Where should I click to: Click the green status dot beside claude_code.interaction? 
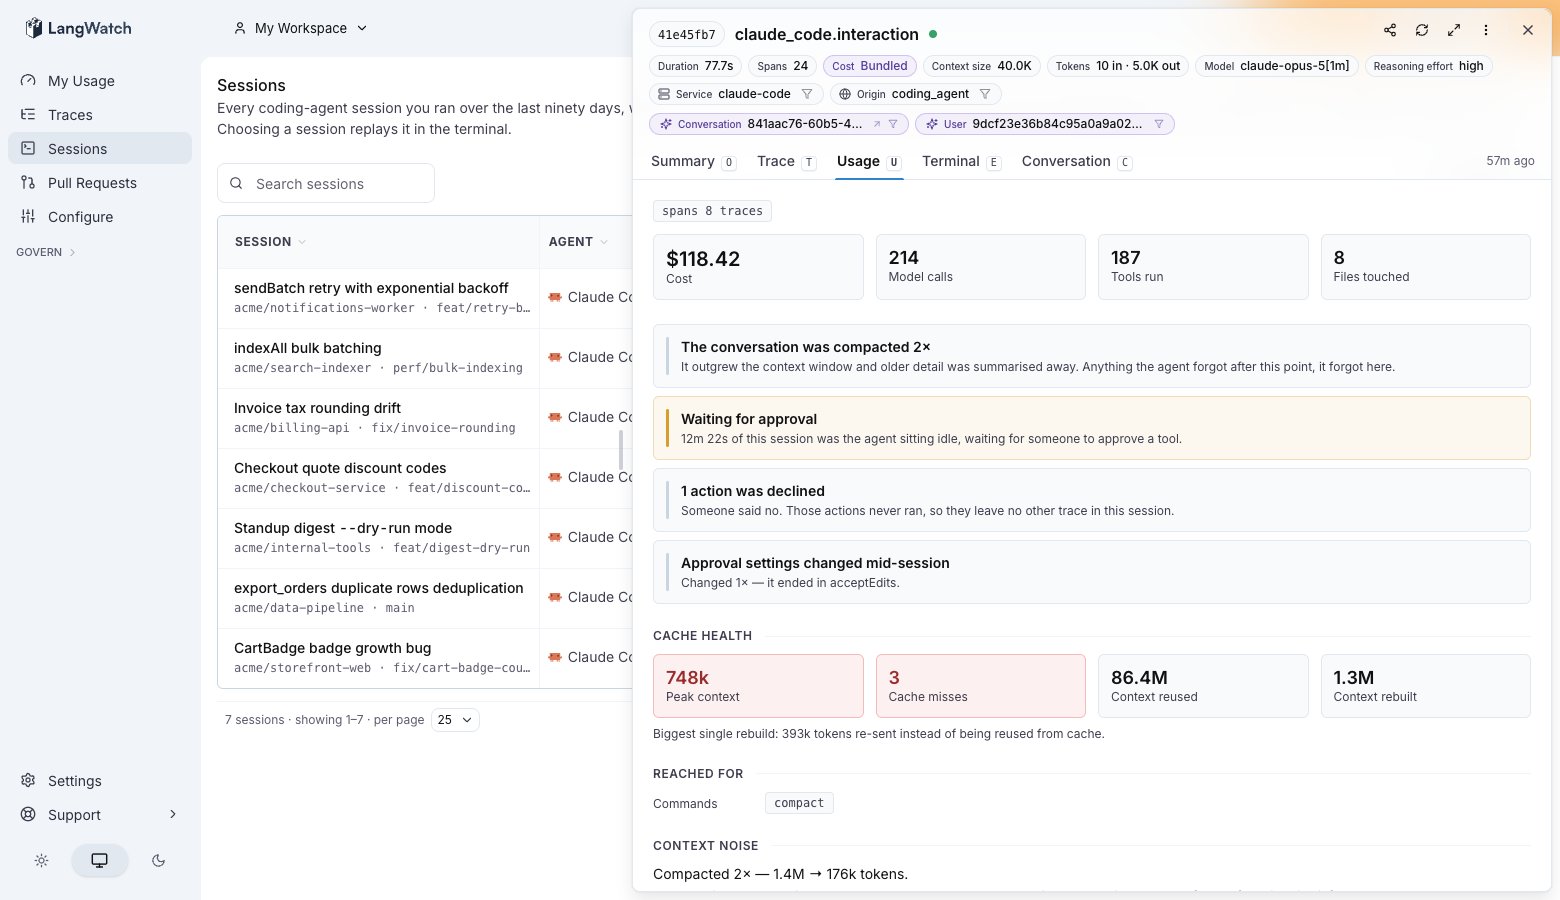pyautogui.click(x=933, y=34)
